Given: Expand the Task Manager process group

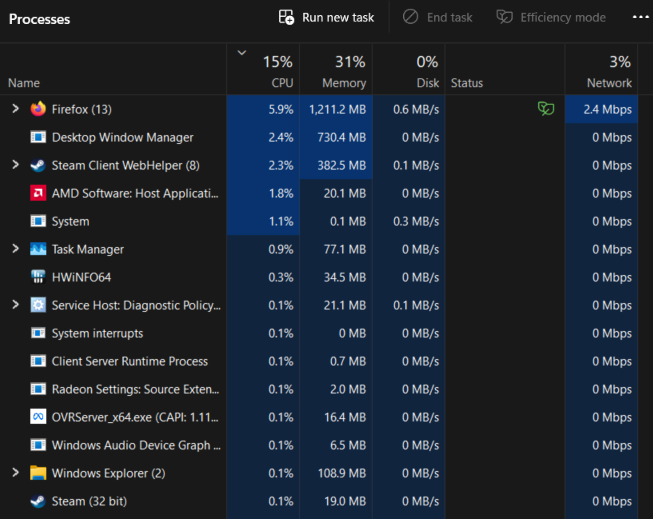Looking at the screenshot, I should [15, 249].
